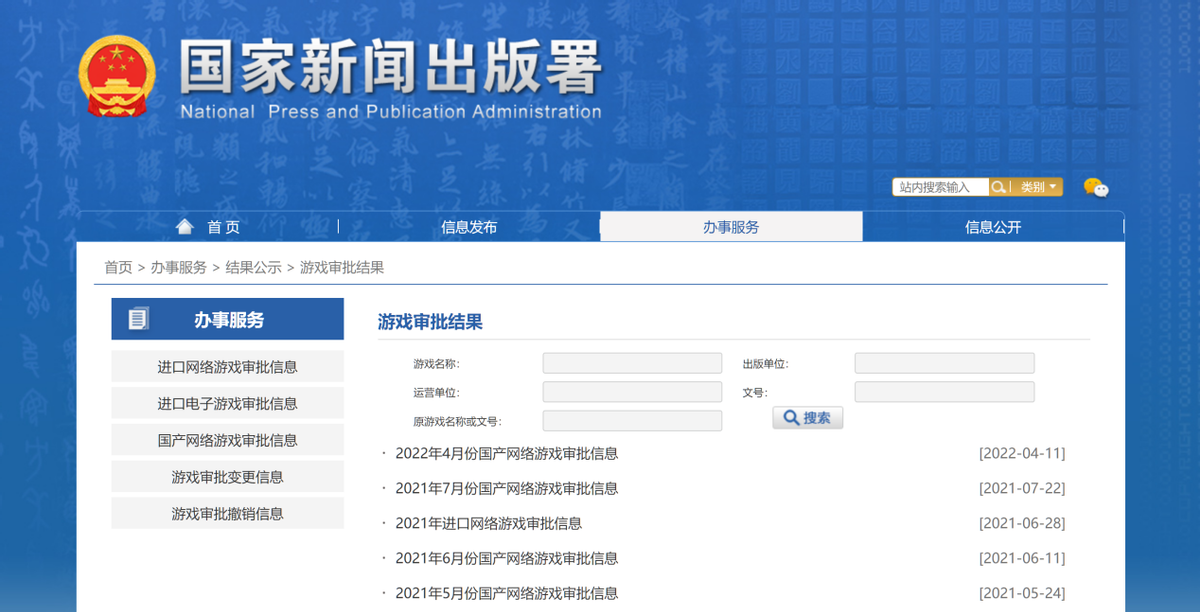Image resolution: width=1200 pixels, height=612 pixels.
Task: Open the 信息公开 menu
Action: (993, 227)
